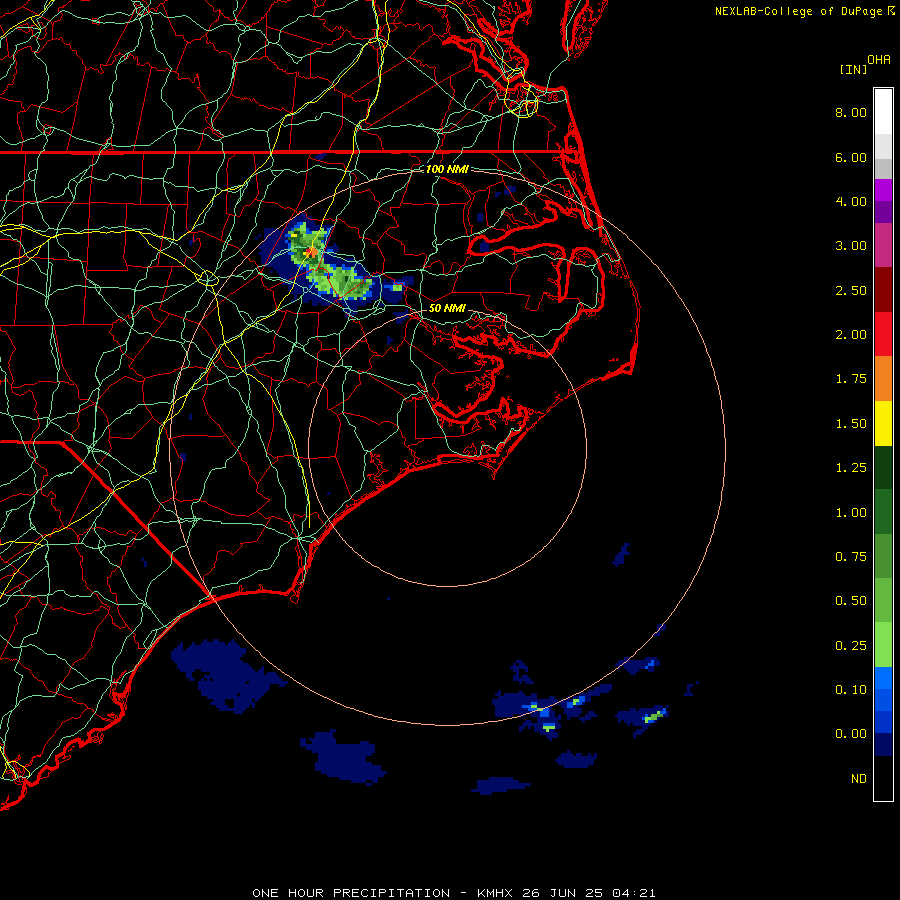900x900 pixels.
Task: Select the bright magenta swatch in the color scale
Action: click(883, 190)
